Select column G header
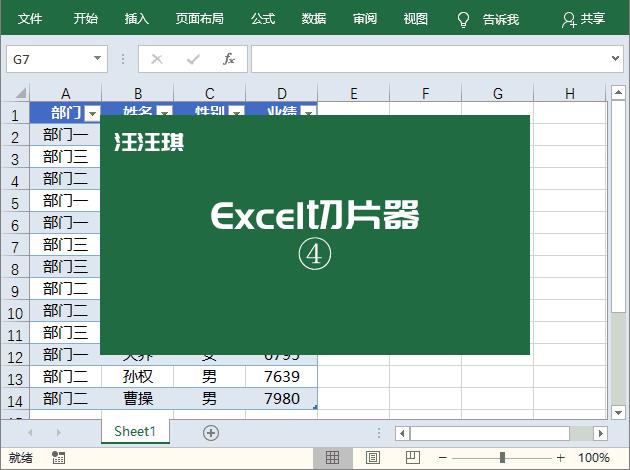The width and height of the screenshot is (630, 470). pos(497,94)
